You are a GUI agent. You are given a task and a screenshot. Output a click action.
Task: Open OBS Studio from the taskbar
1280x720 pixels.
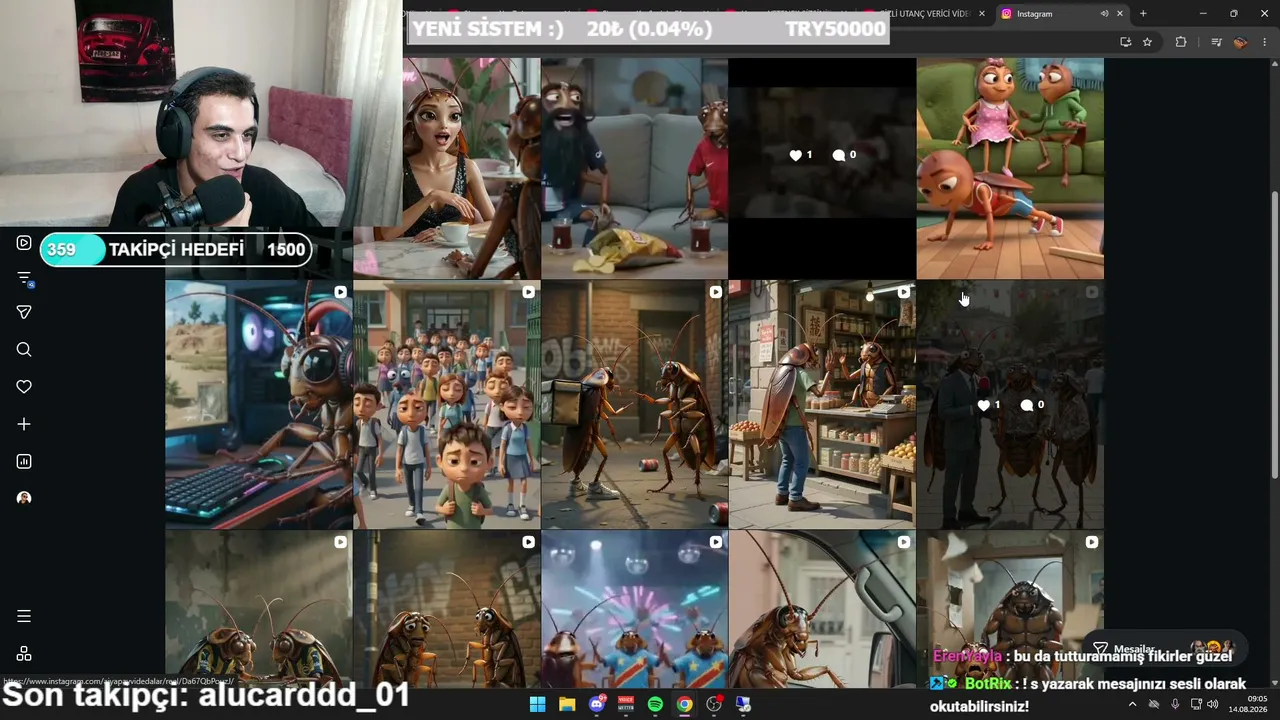pos(714,704)
